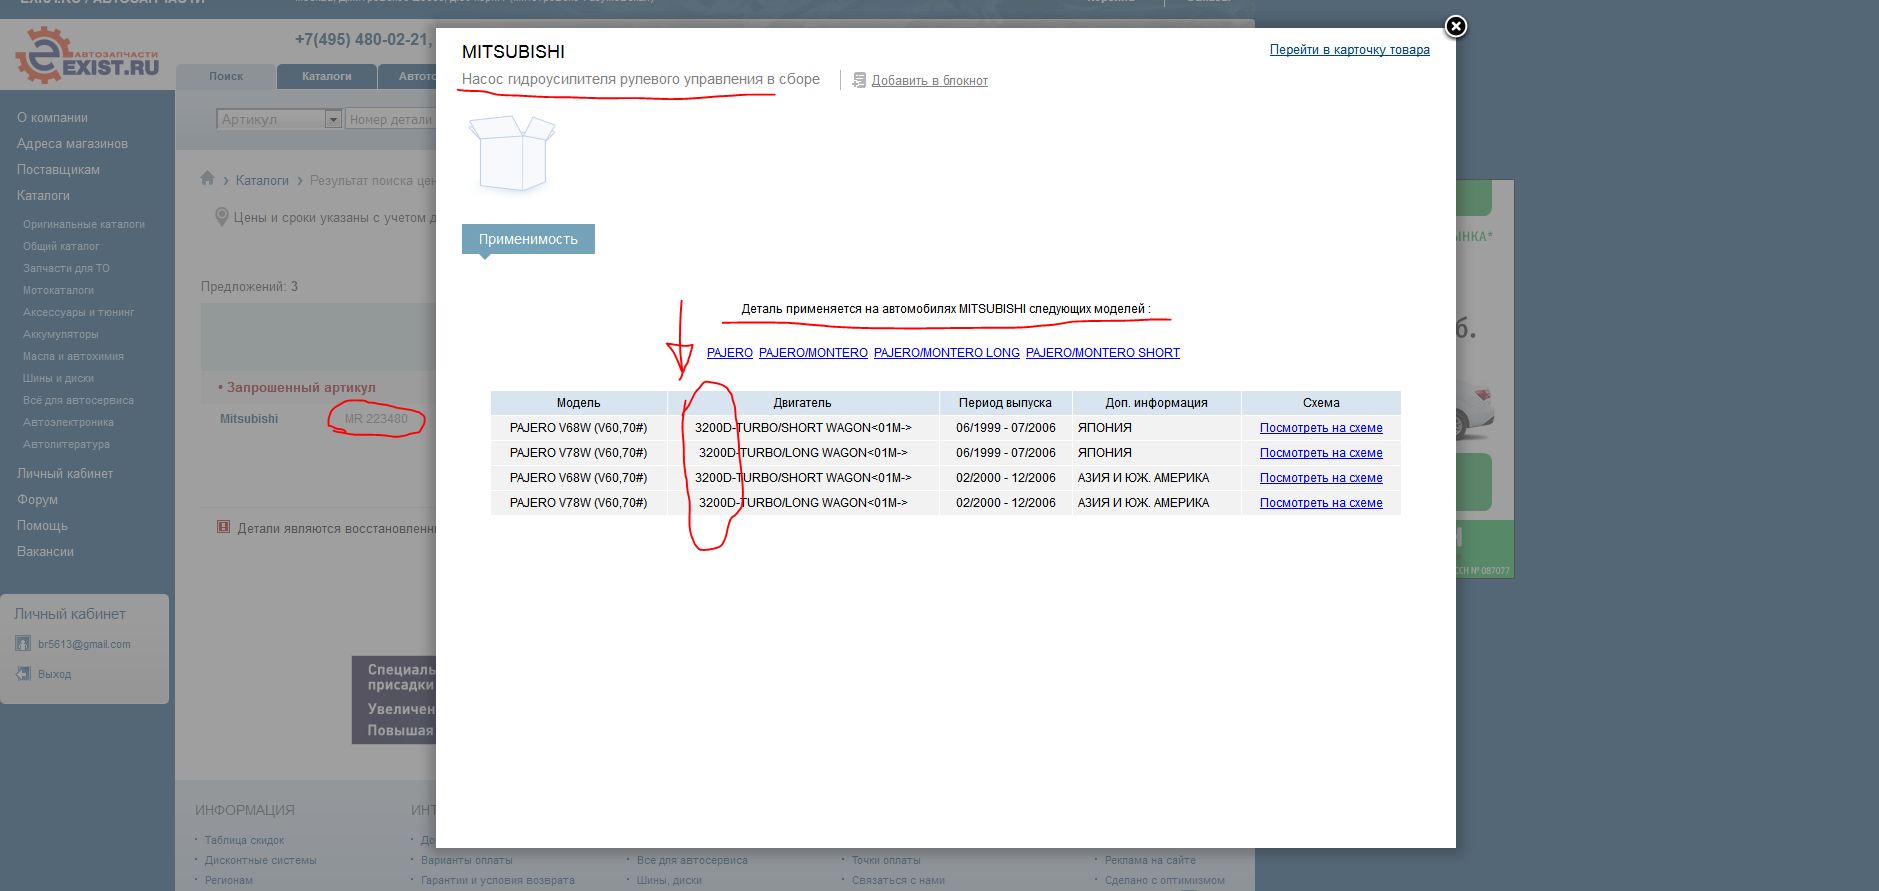Select the Применимость tab

(528, 239)
